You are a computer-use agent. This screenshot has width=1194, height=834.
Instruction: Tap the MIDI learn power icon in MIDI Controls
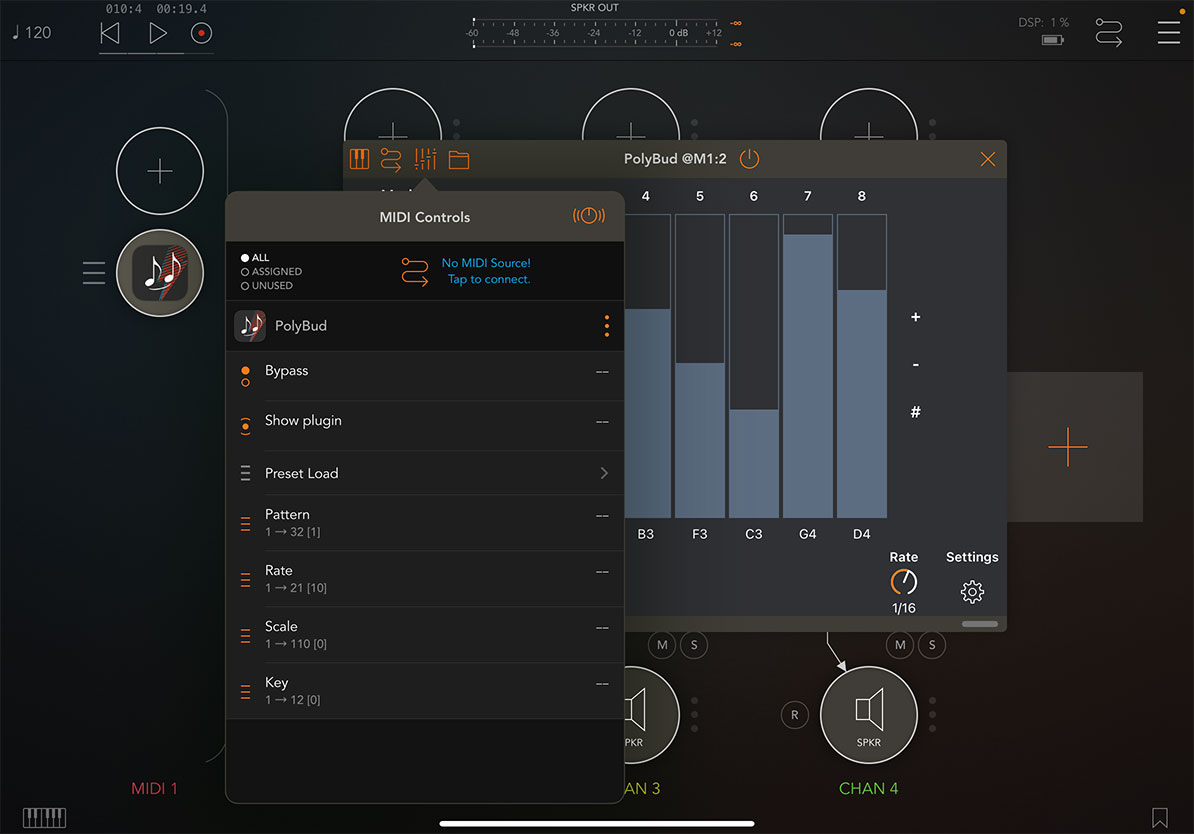click(x=589, y=216)
